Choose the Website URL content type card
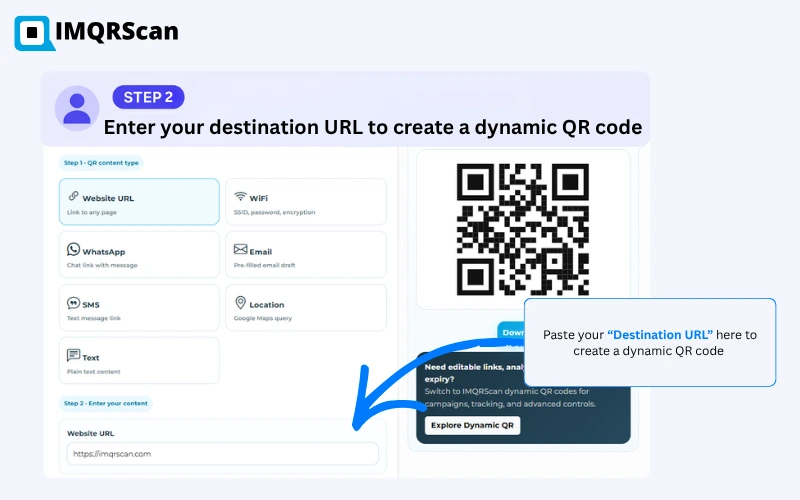800x500 pixels. click(x=139, y=202)
